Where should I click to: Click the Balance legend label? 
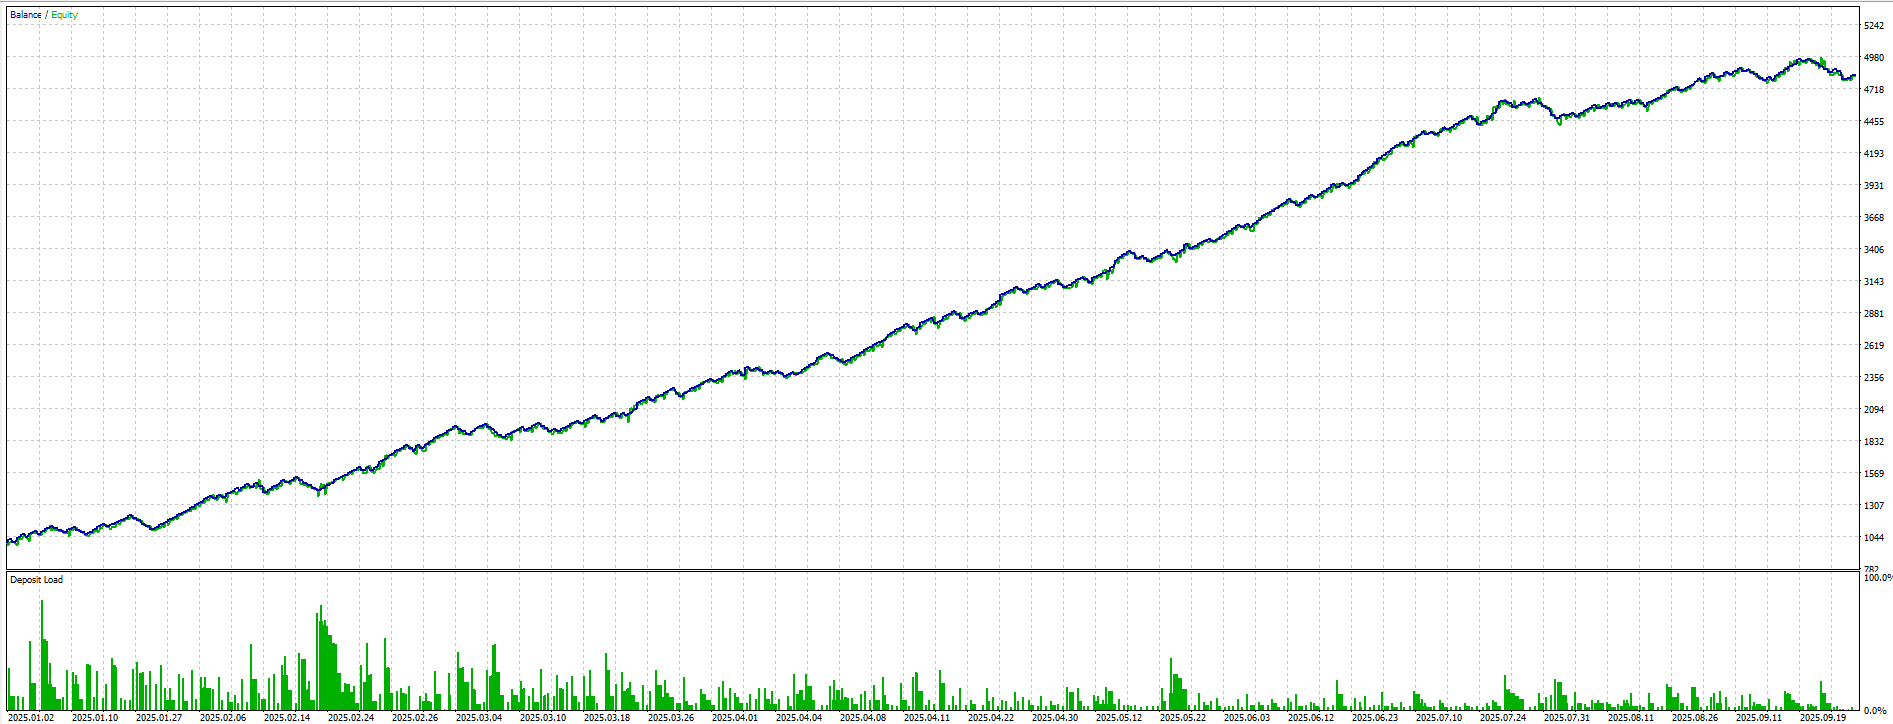(25, 15)
